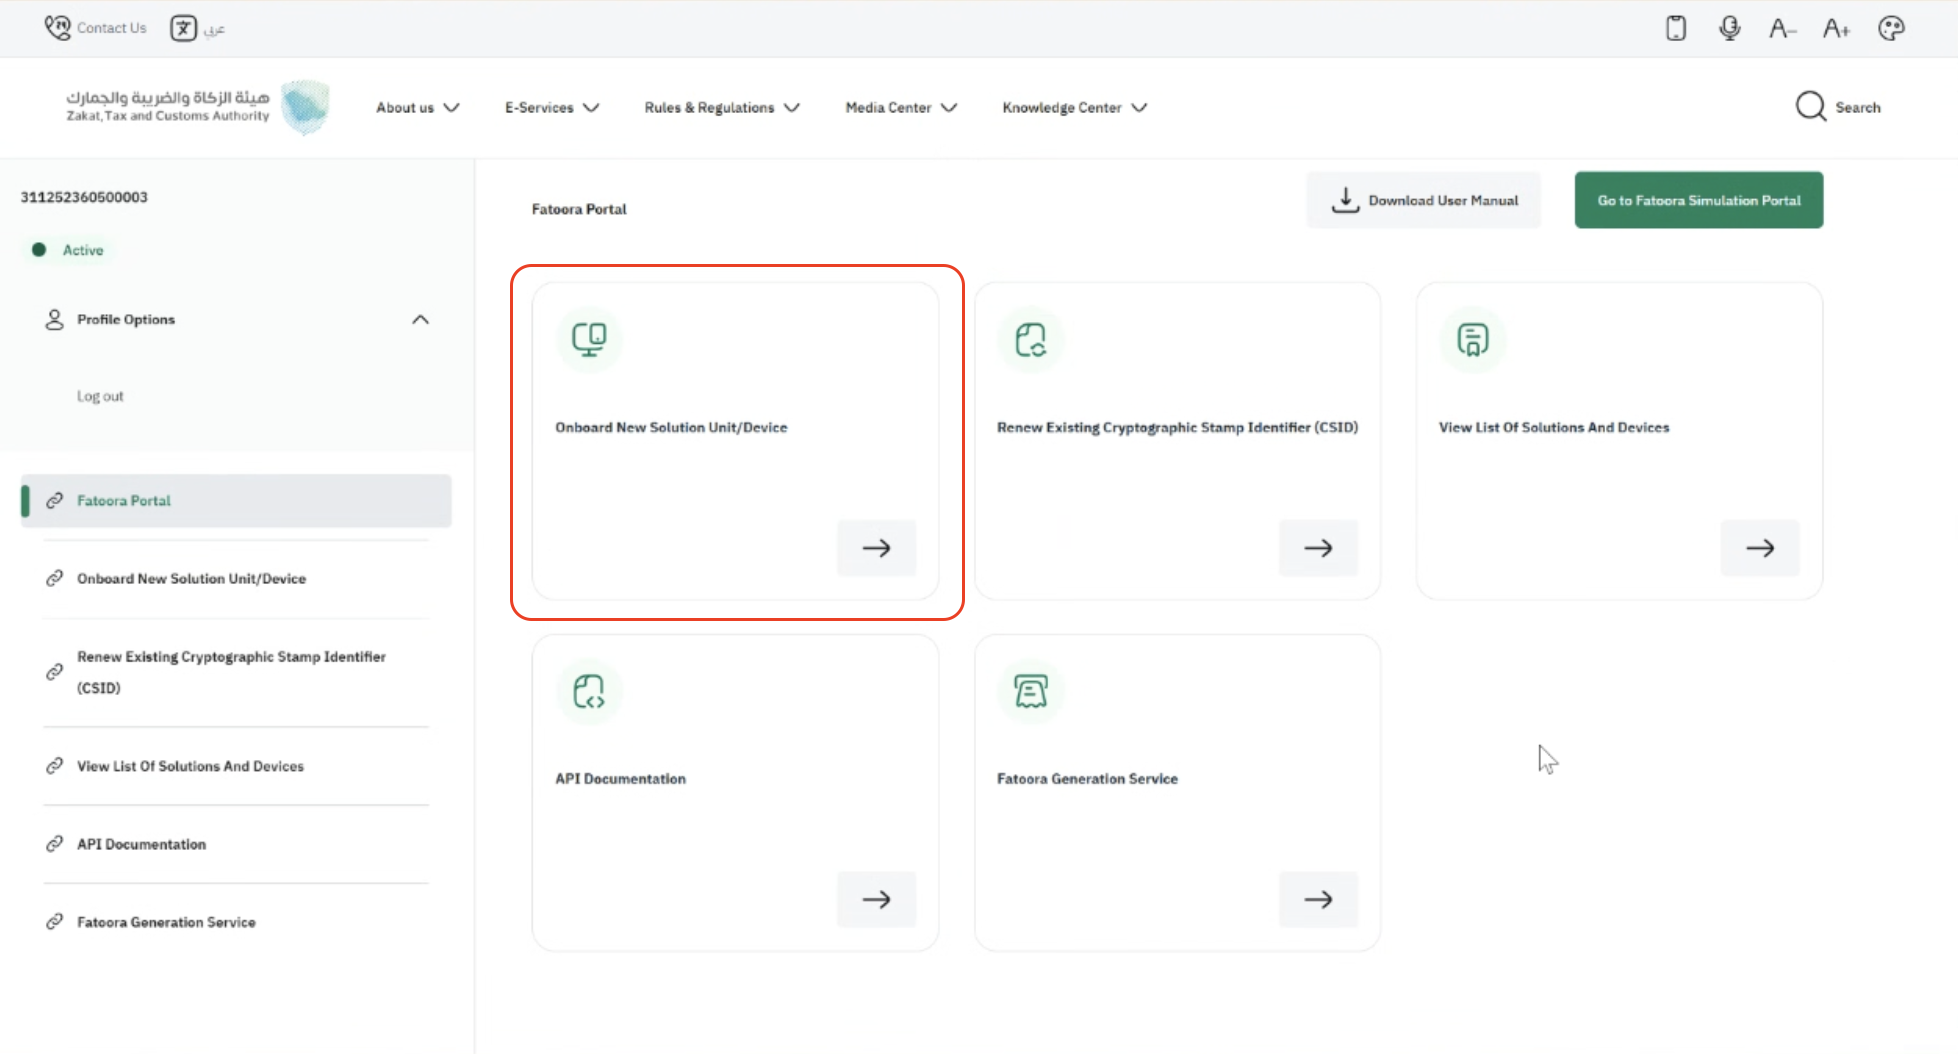Open the Media Center menu
The image size is (1958, 1054).
pos(899,107)
